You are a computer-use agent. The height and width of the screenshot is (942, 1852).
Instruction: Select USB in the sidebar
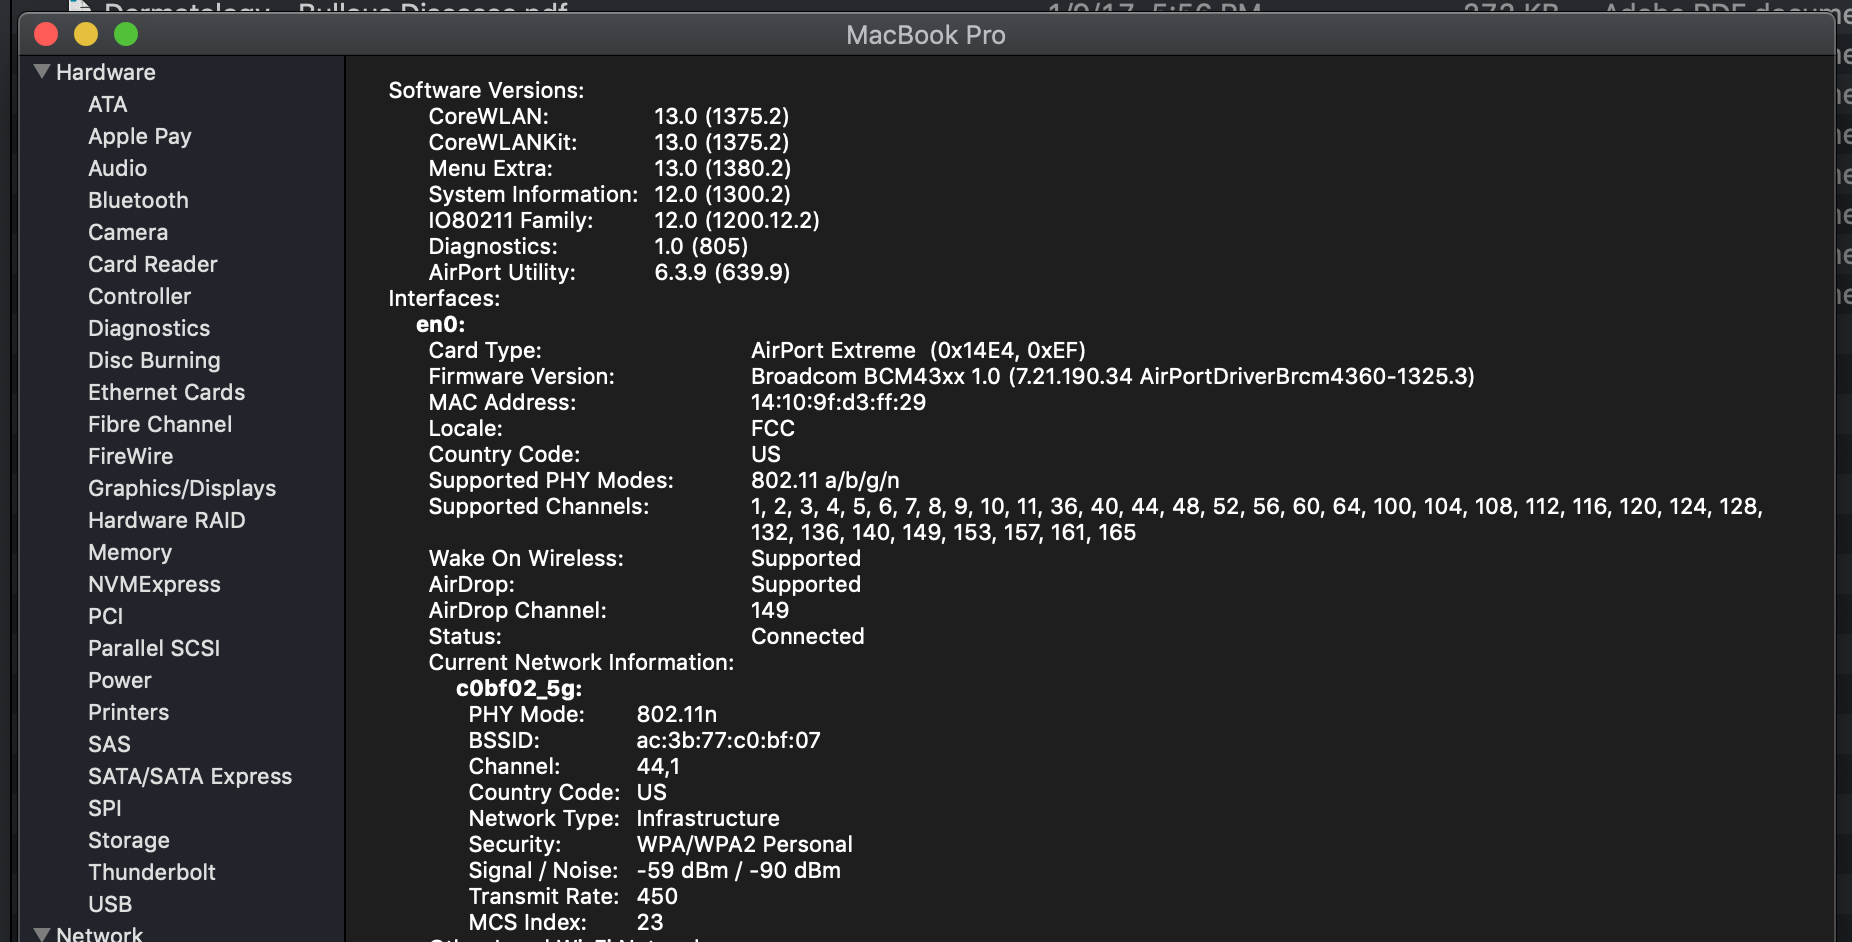coord(110,904)
